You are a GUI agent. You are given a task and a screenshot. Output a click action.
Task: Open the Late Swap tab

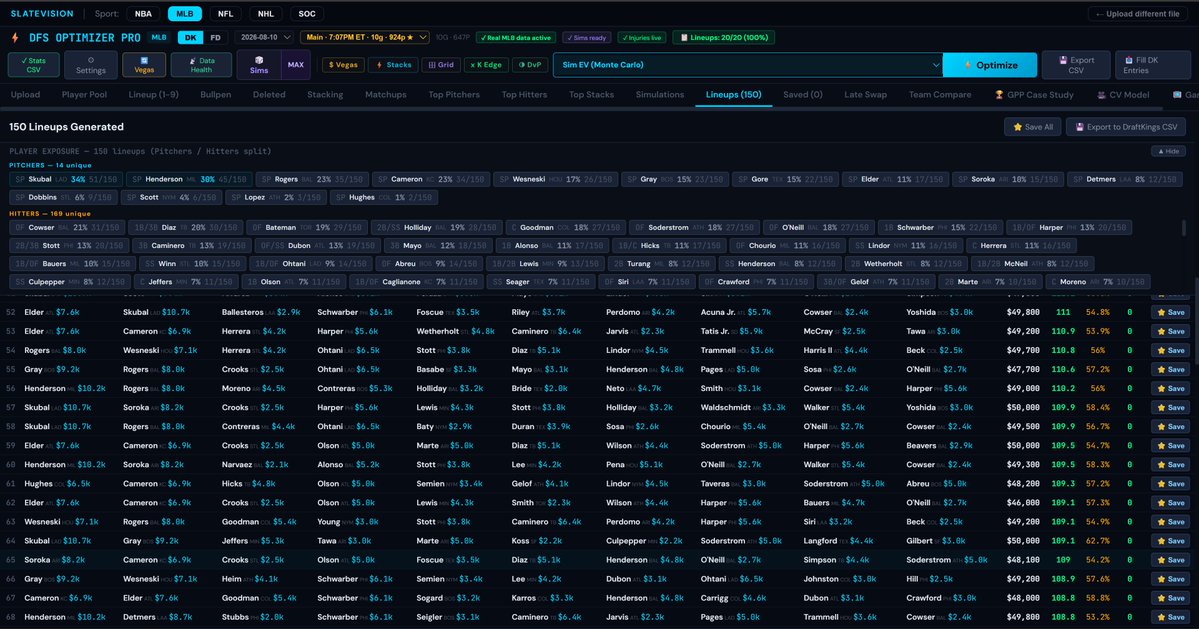coord(866,95)
